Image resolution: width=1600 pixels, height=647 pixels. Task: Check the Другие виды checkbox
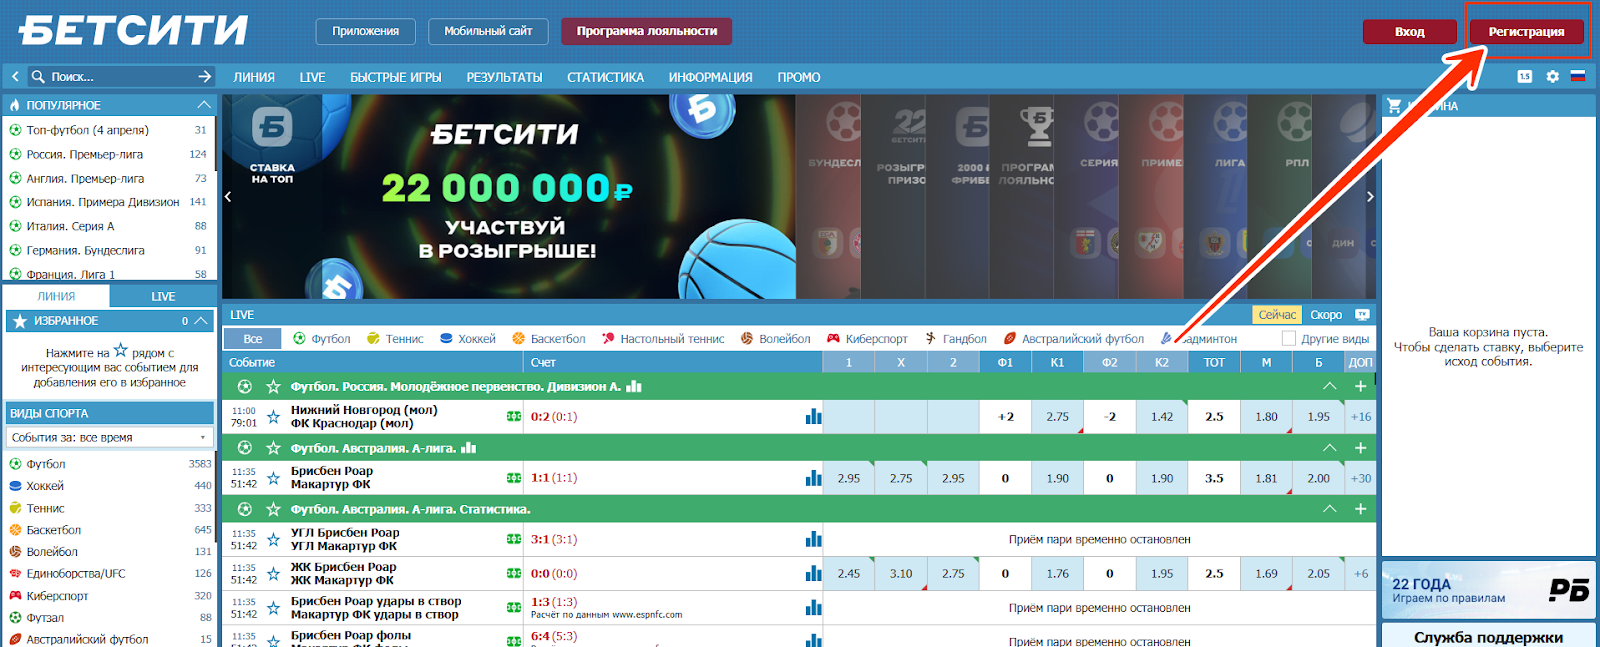click(1288, 339)
